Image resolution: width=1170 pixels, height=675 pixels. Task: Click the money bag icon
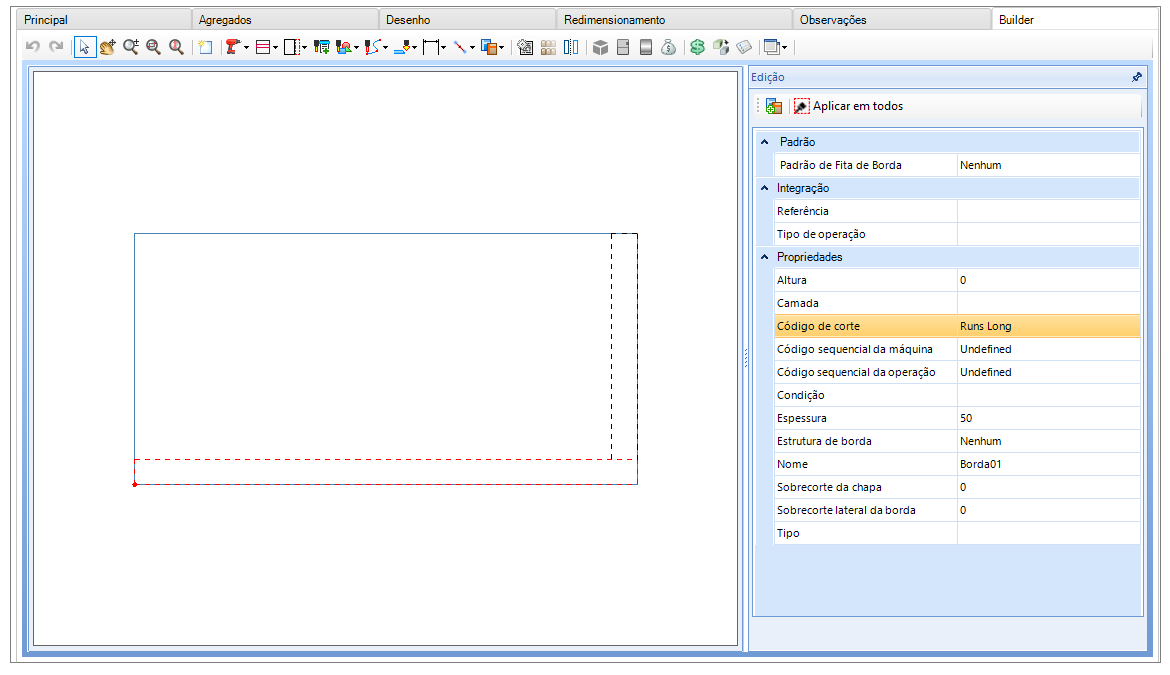[669, 47]
